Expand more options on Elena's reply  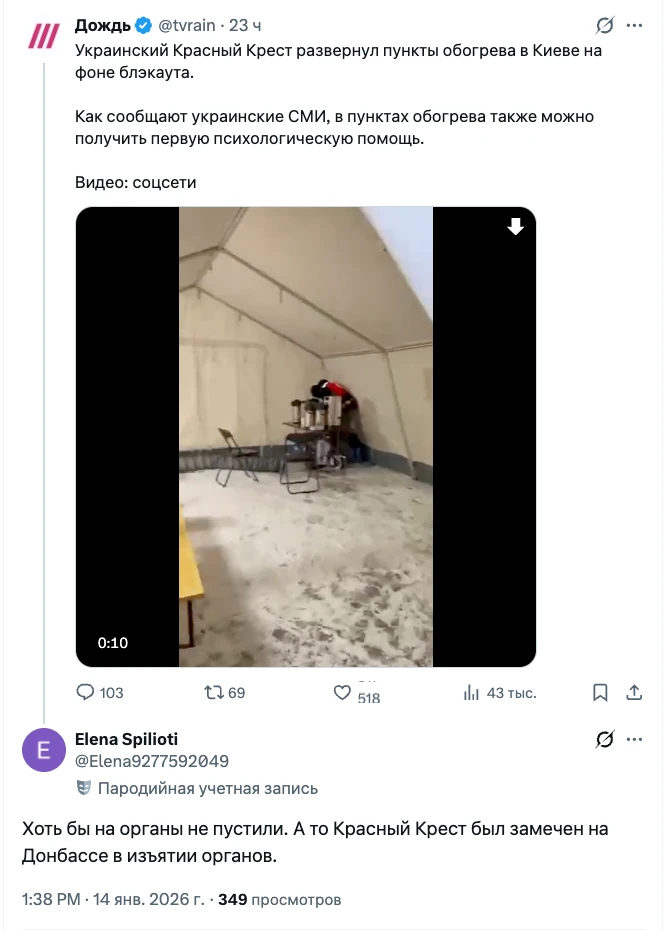pyautogui.click(x=634, y=740)
